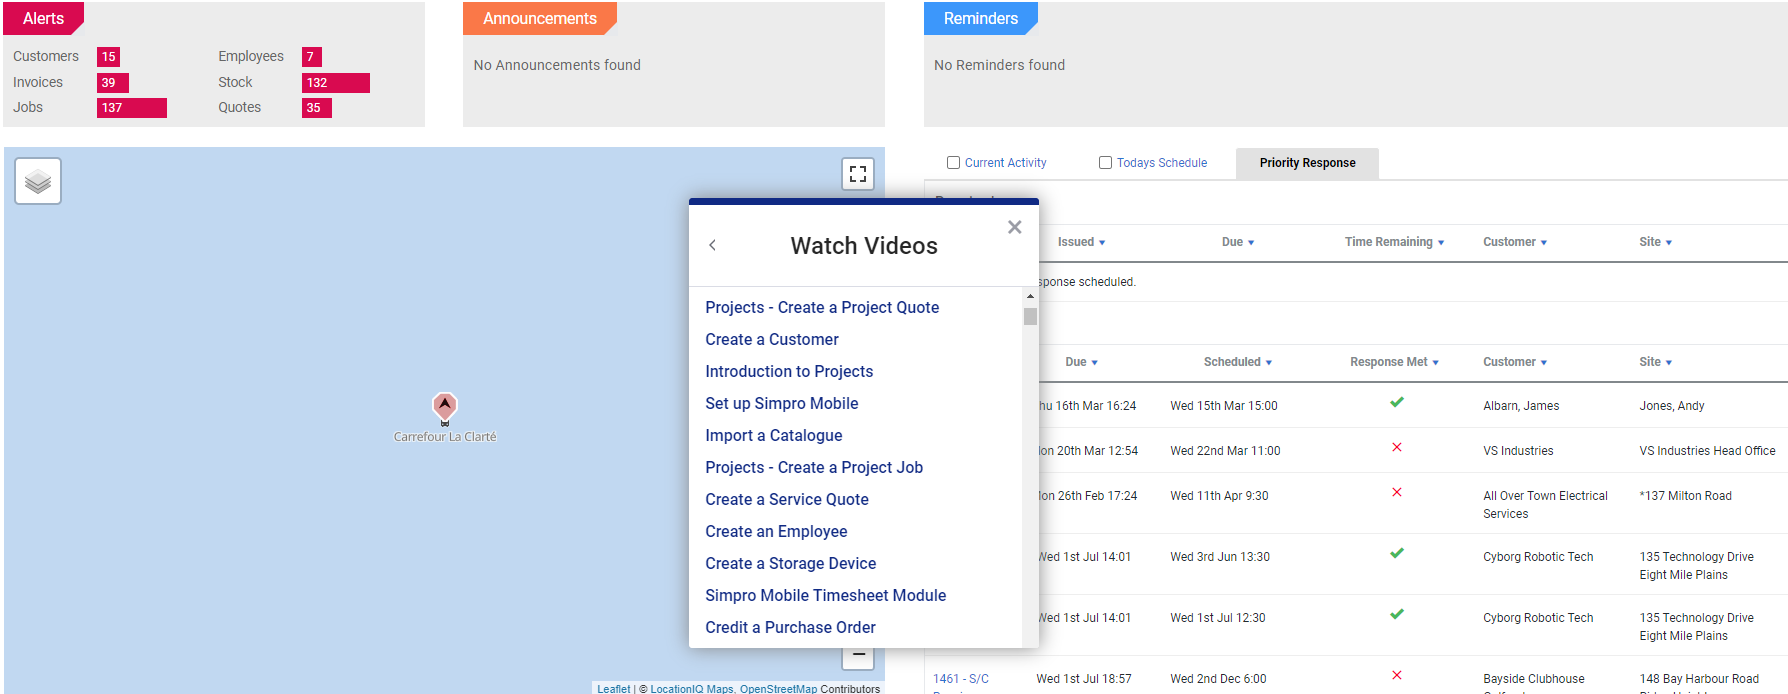Close the Watch Videos popup
The image size is (1788, 694).
coord(1014,227)
